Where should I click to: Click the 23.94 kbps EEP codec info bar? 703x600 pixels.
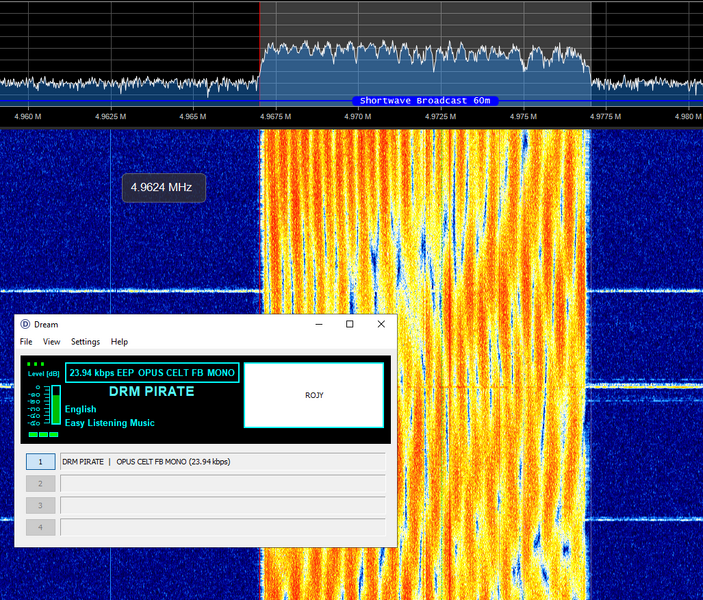[x=152, y=373]
